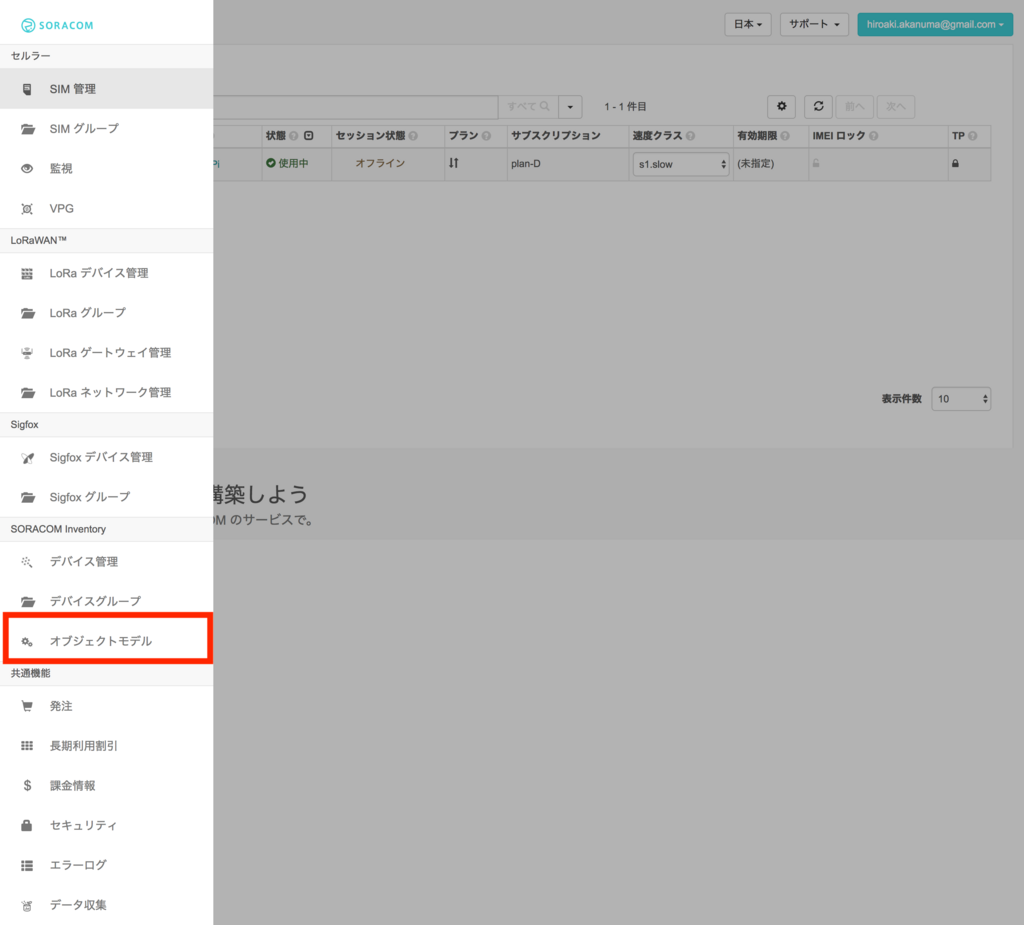Click Sigfox デバイス管理 icon
Screen dimensions: 1024x925
(x=27, y=457)
